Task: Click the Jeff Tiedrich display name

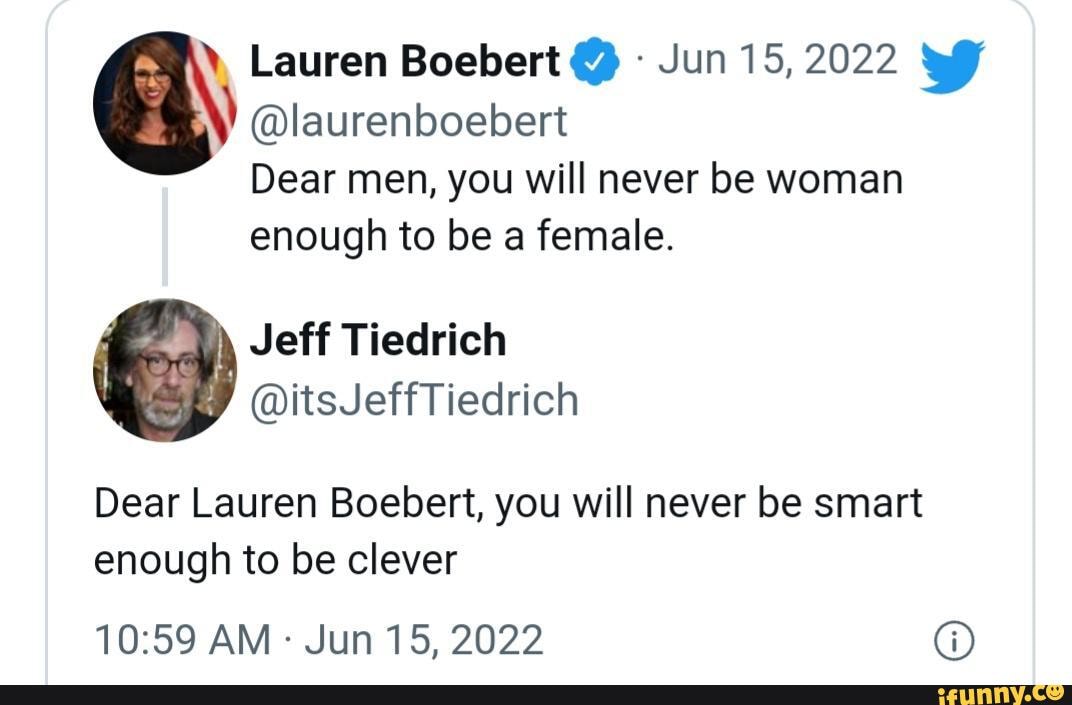Action: [378, 340]
